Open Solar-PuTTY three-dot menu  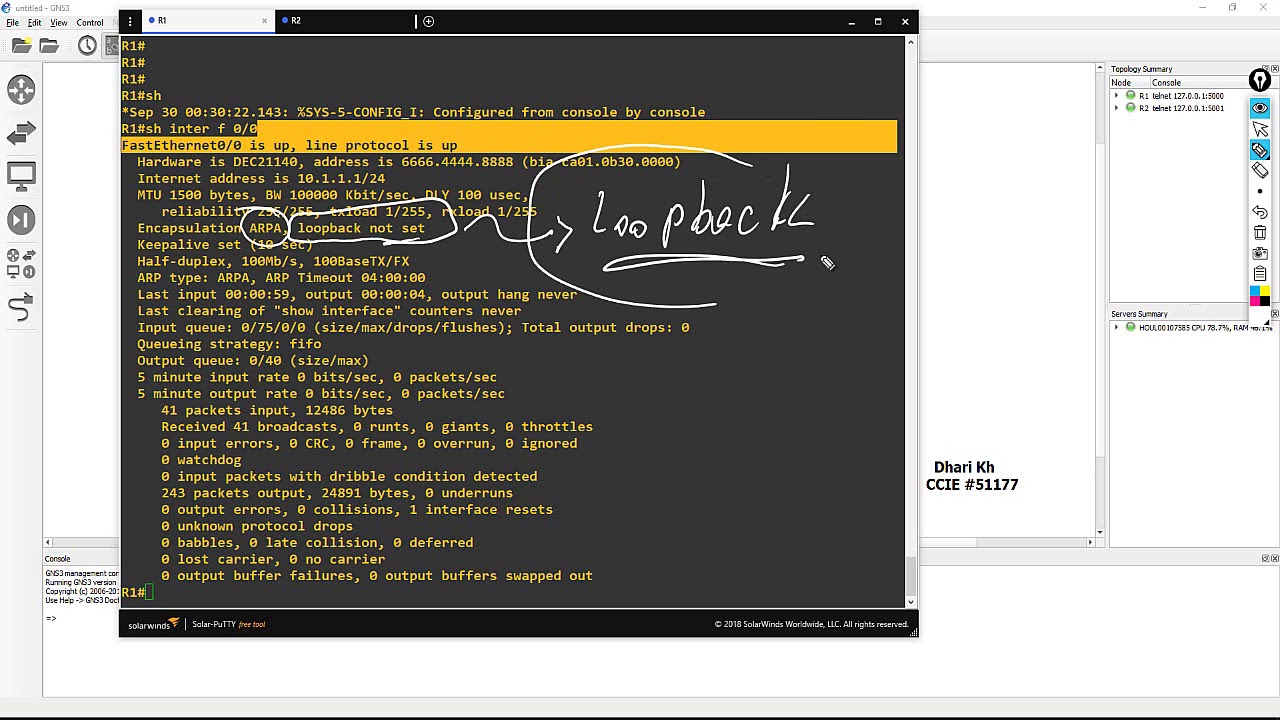click(130, 21)
